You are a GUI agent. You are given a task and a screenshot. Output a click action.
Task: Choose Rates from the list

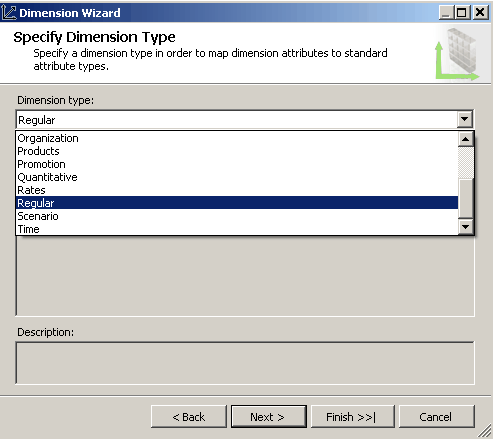point(237,190)
